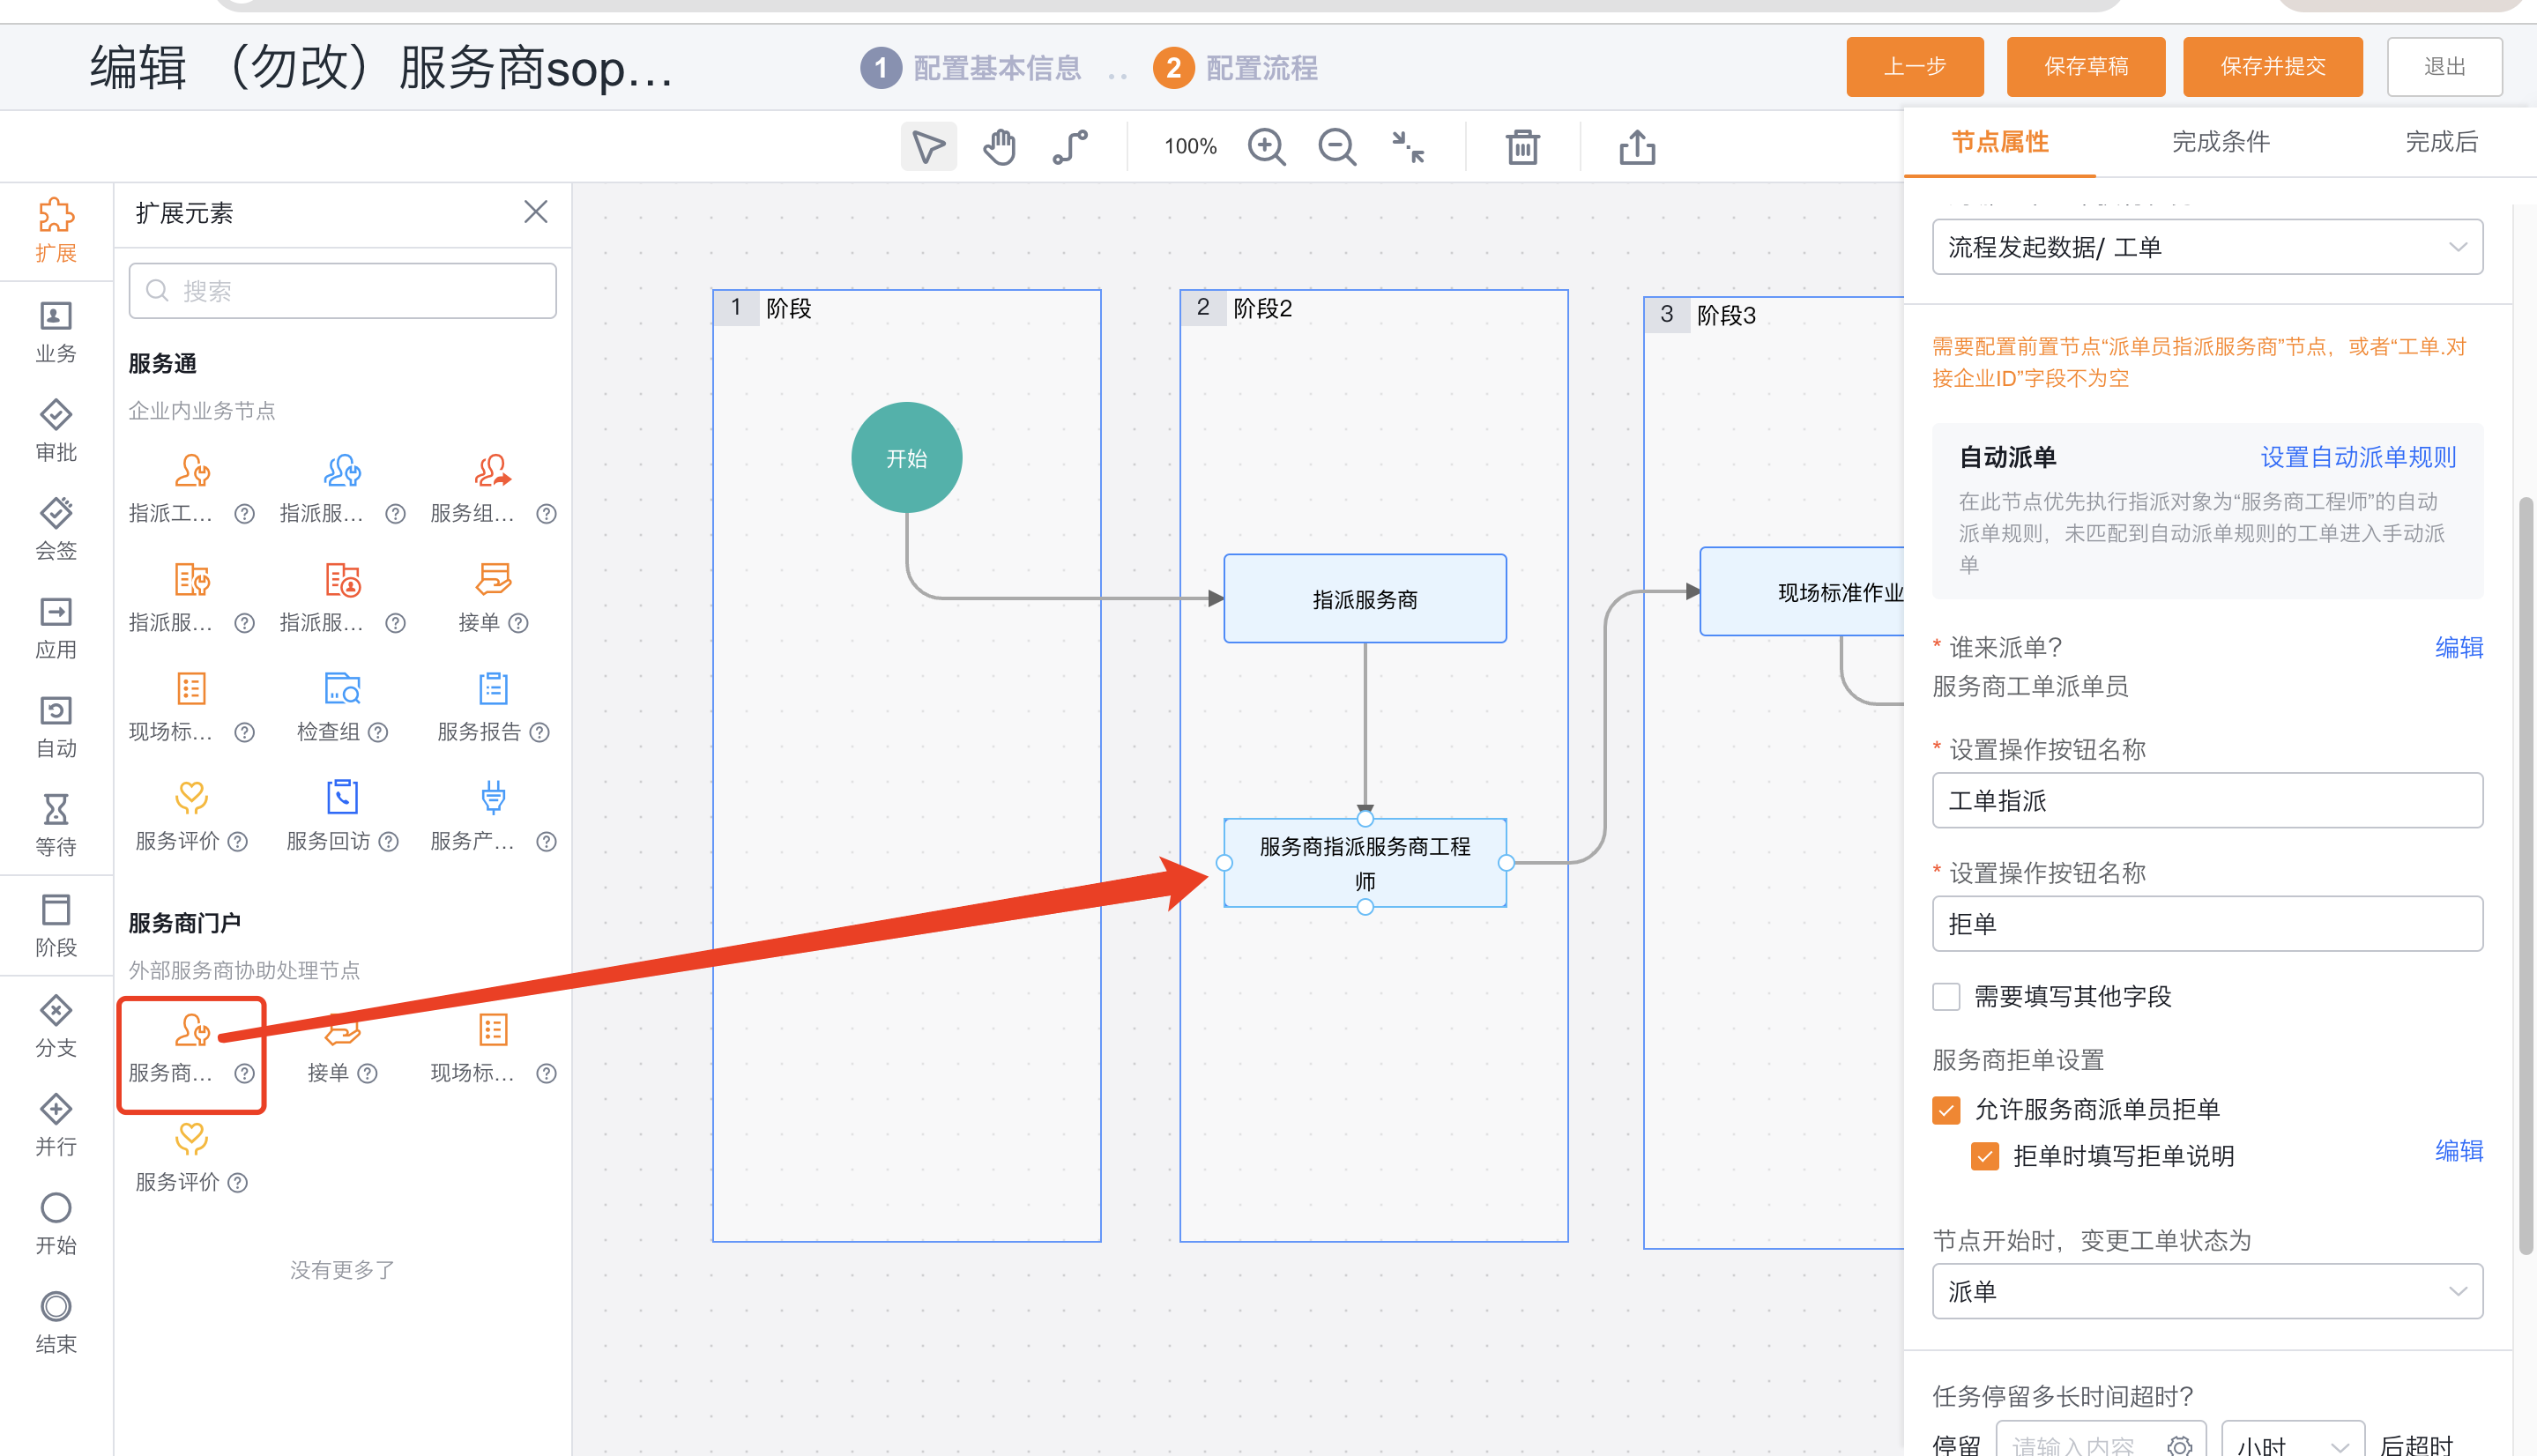This screenshot has height=1456, width=2537.
Task: Select the 并行 sidebar element
Action: tap(56, 1125)
